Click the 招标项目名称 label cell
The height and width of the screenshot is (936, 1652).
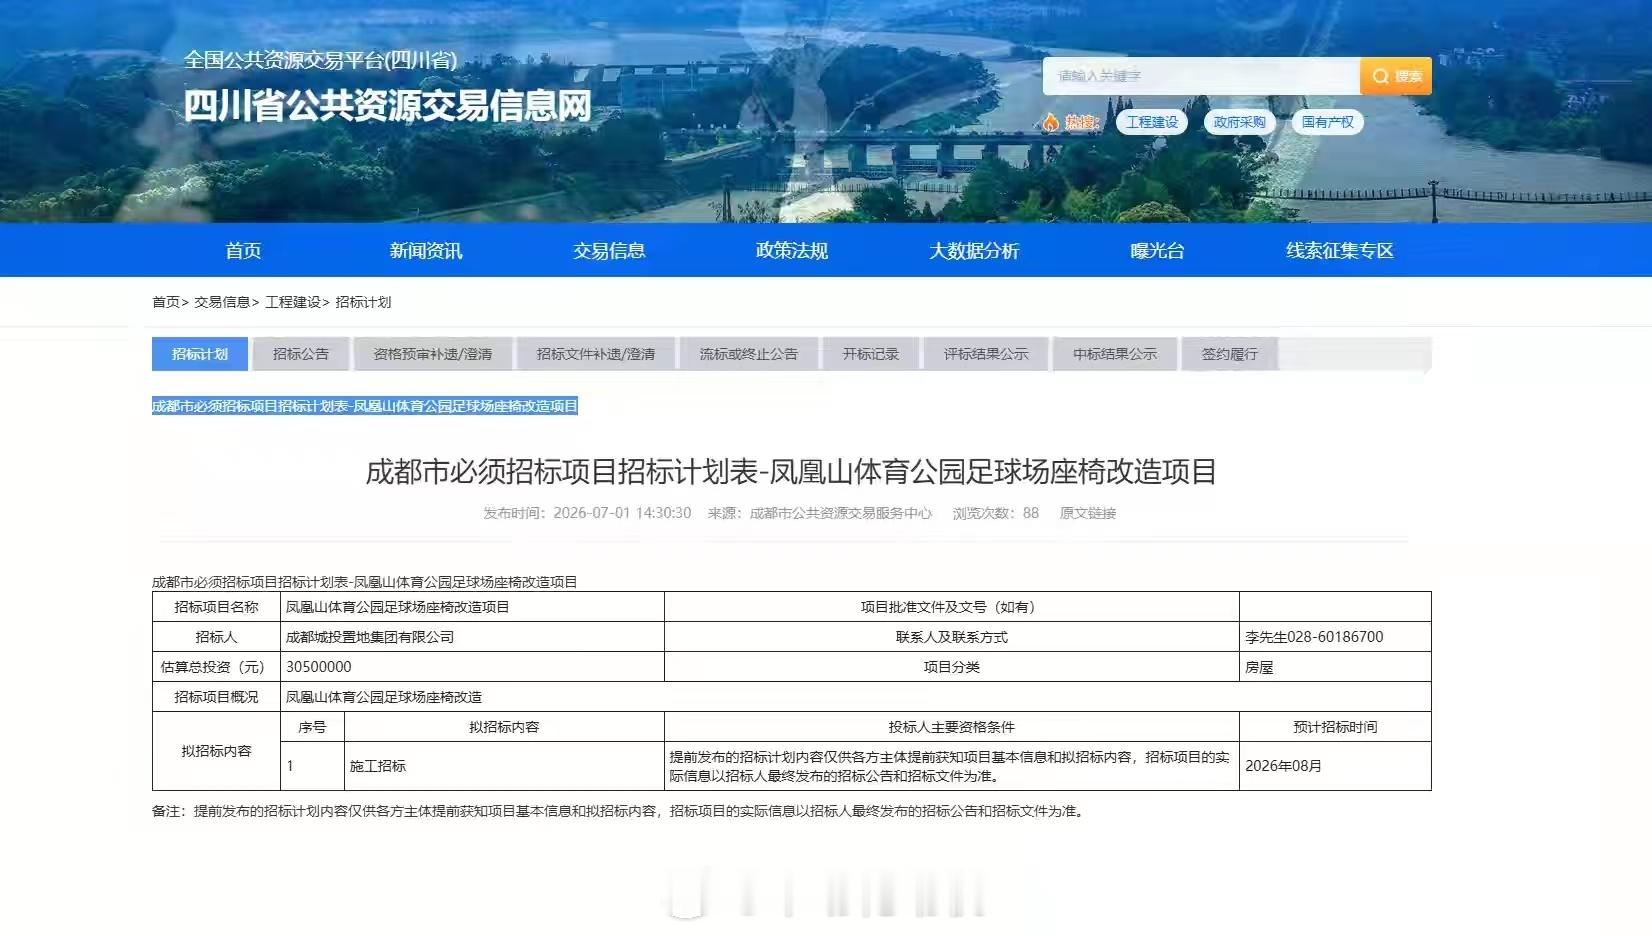pyautogui.click(x=216, y=607)
